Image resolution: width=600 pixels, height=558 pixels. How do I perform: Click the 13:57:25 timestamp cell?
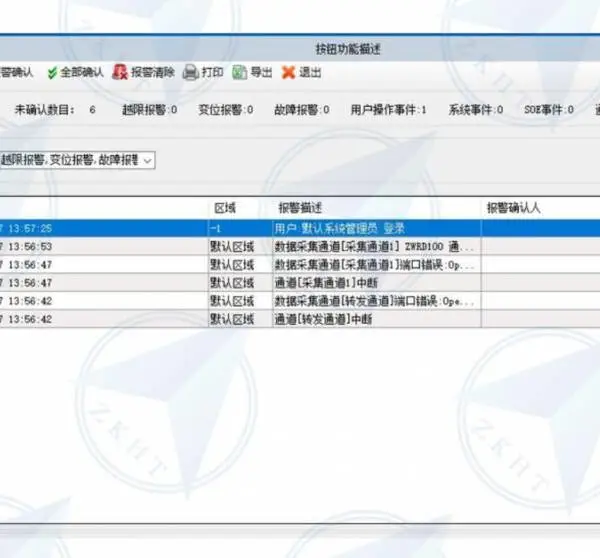pos(104,228)
